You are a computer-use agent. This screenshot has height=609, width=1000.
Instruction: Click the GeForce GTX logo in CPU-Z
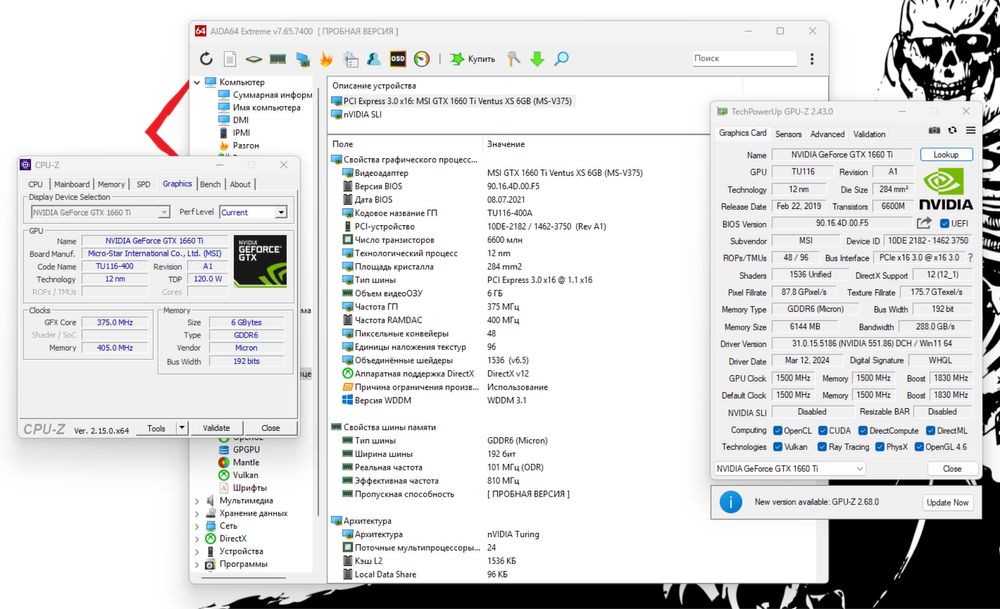pyautogui.click(x=260, y=261)
